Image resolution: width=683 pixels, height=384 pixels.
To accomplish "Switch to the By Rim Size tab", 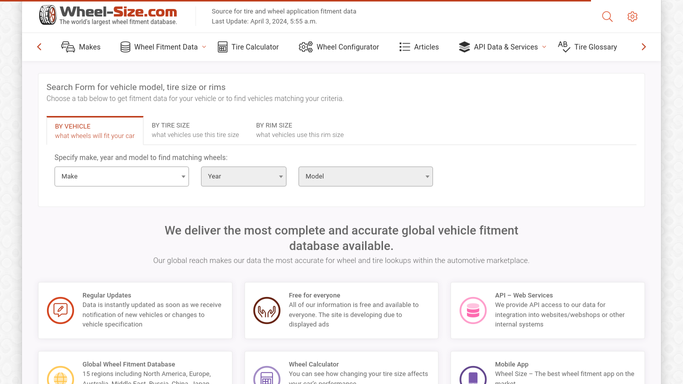I will pos(300,130).
